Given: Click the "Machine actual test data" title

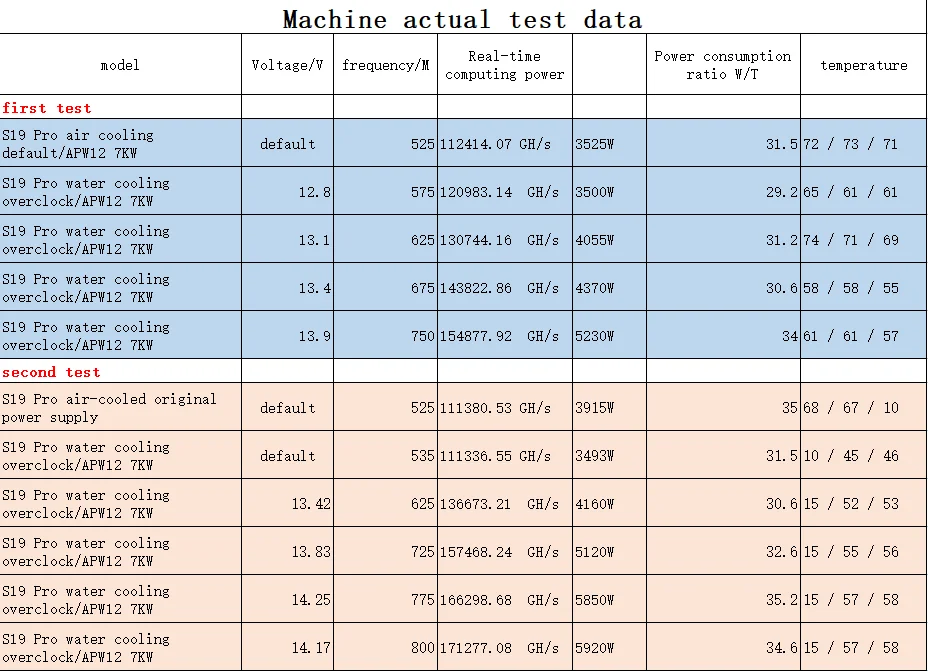Looking at the screenshot, I should pyautogui.click(x=462, y=18).
